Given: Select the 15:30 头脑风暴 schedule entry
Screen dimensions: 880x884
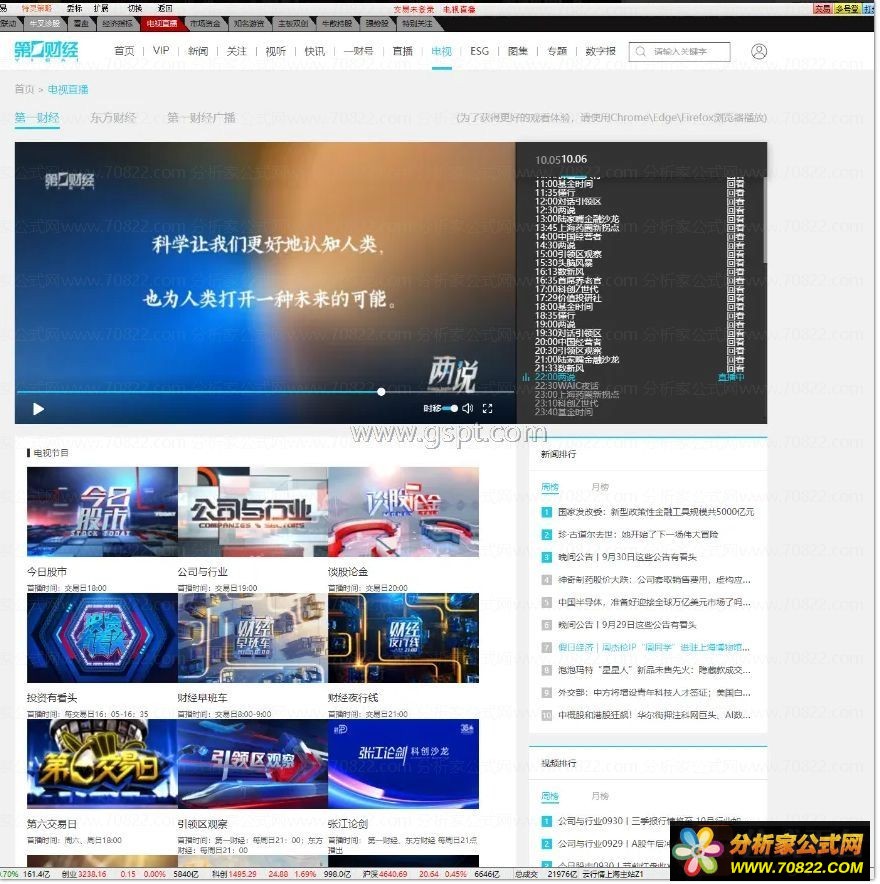Looking at the screenshot, I should [x=563, y=263].
